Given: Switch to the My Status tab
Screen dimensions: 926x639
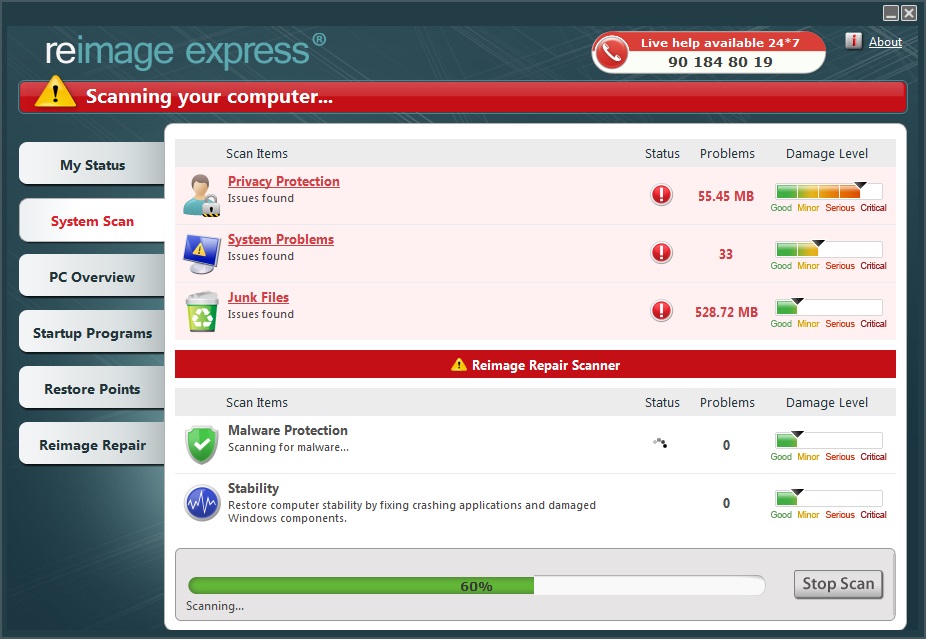Looking at the screenshot, I should pyautogui.click(x=92, y=164).
